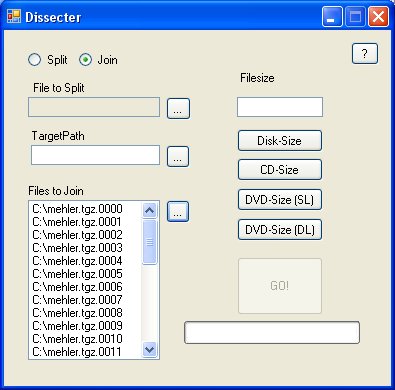Set size using the Disk-Size button

(x=280, y=141)
